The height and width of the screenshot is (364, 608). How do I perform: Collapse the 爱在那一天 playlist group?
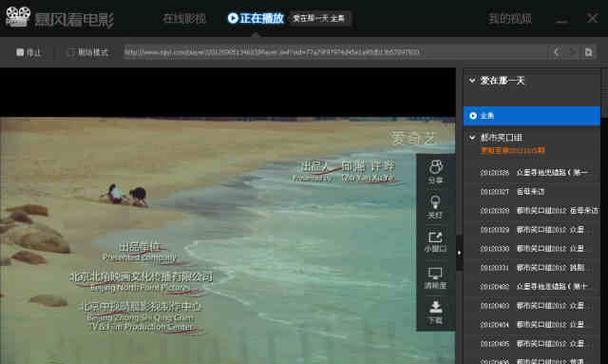(x=472, y=81)
